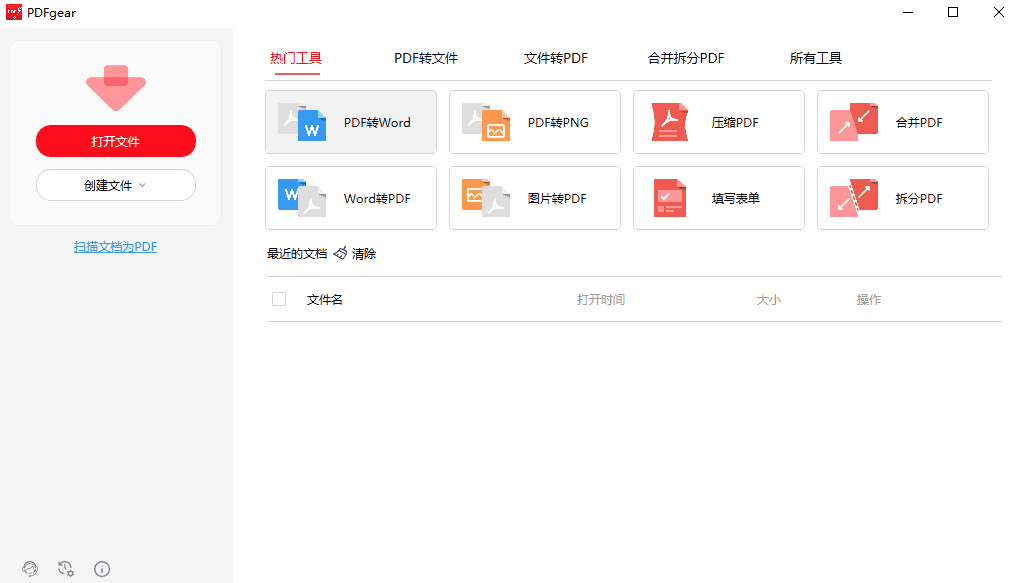Image resolution: width=1018 pixels, height=583 pixels.
Task: Open the 扫描文档为PDF link
Action: [115, 246]
